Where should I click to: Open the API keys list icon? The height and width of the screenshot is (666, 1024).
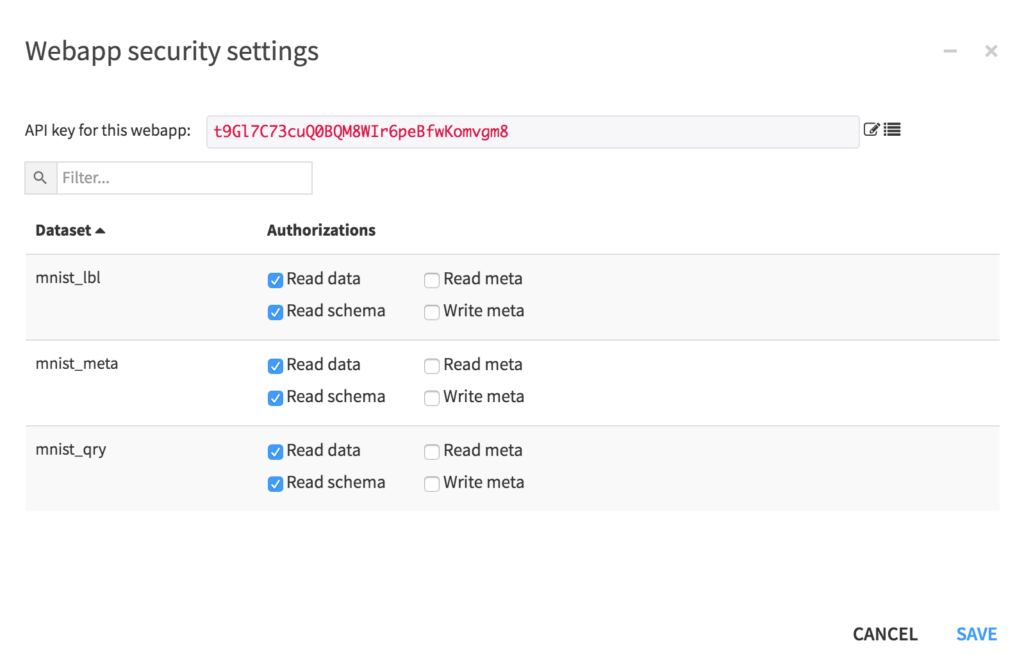[x=890, y=129]
